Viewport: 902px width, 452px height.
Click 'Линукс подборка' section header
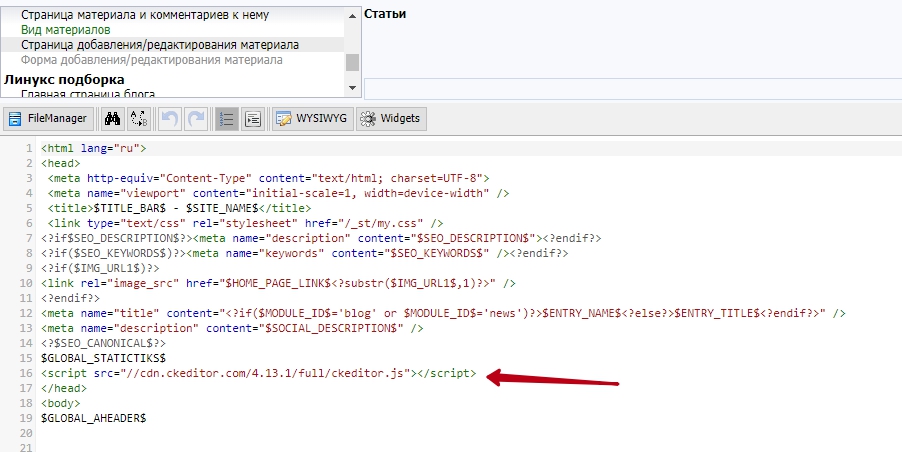click(64, 79)
